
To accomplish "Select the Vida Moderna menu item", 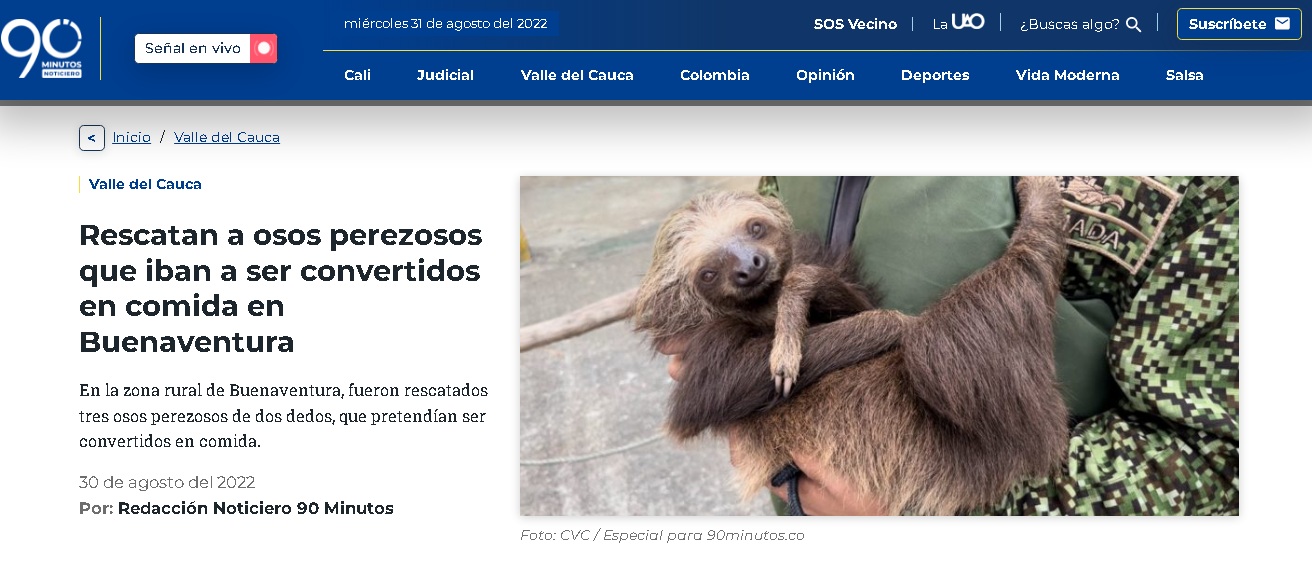I will [x=1067, y=75].
